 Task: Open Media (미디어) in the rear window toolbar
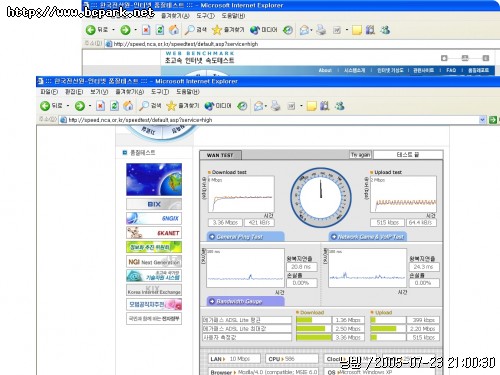pos(263,30)
